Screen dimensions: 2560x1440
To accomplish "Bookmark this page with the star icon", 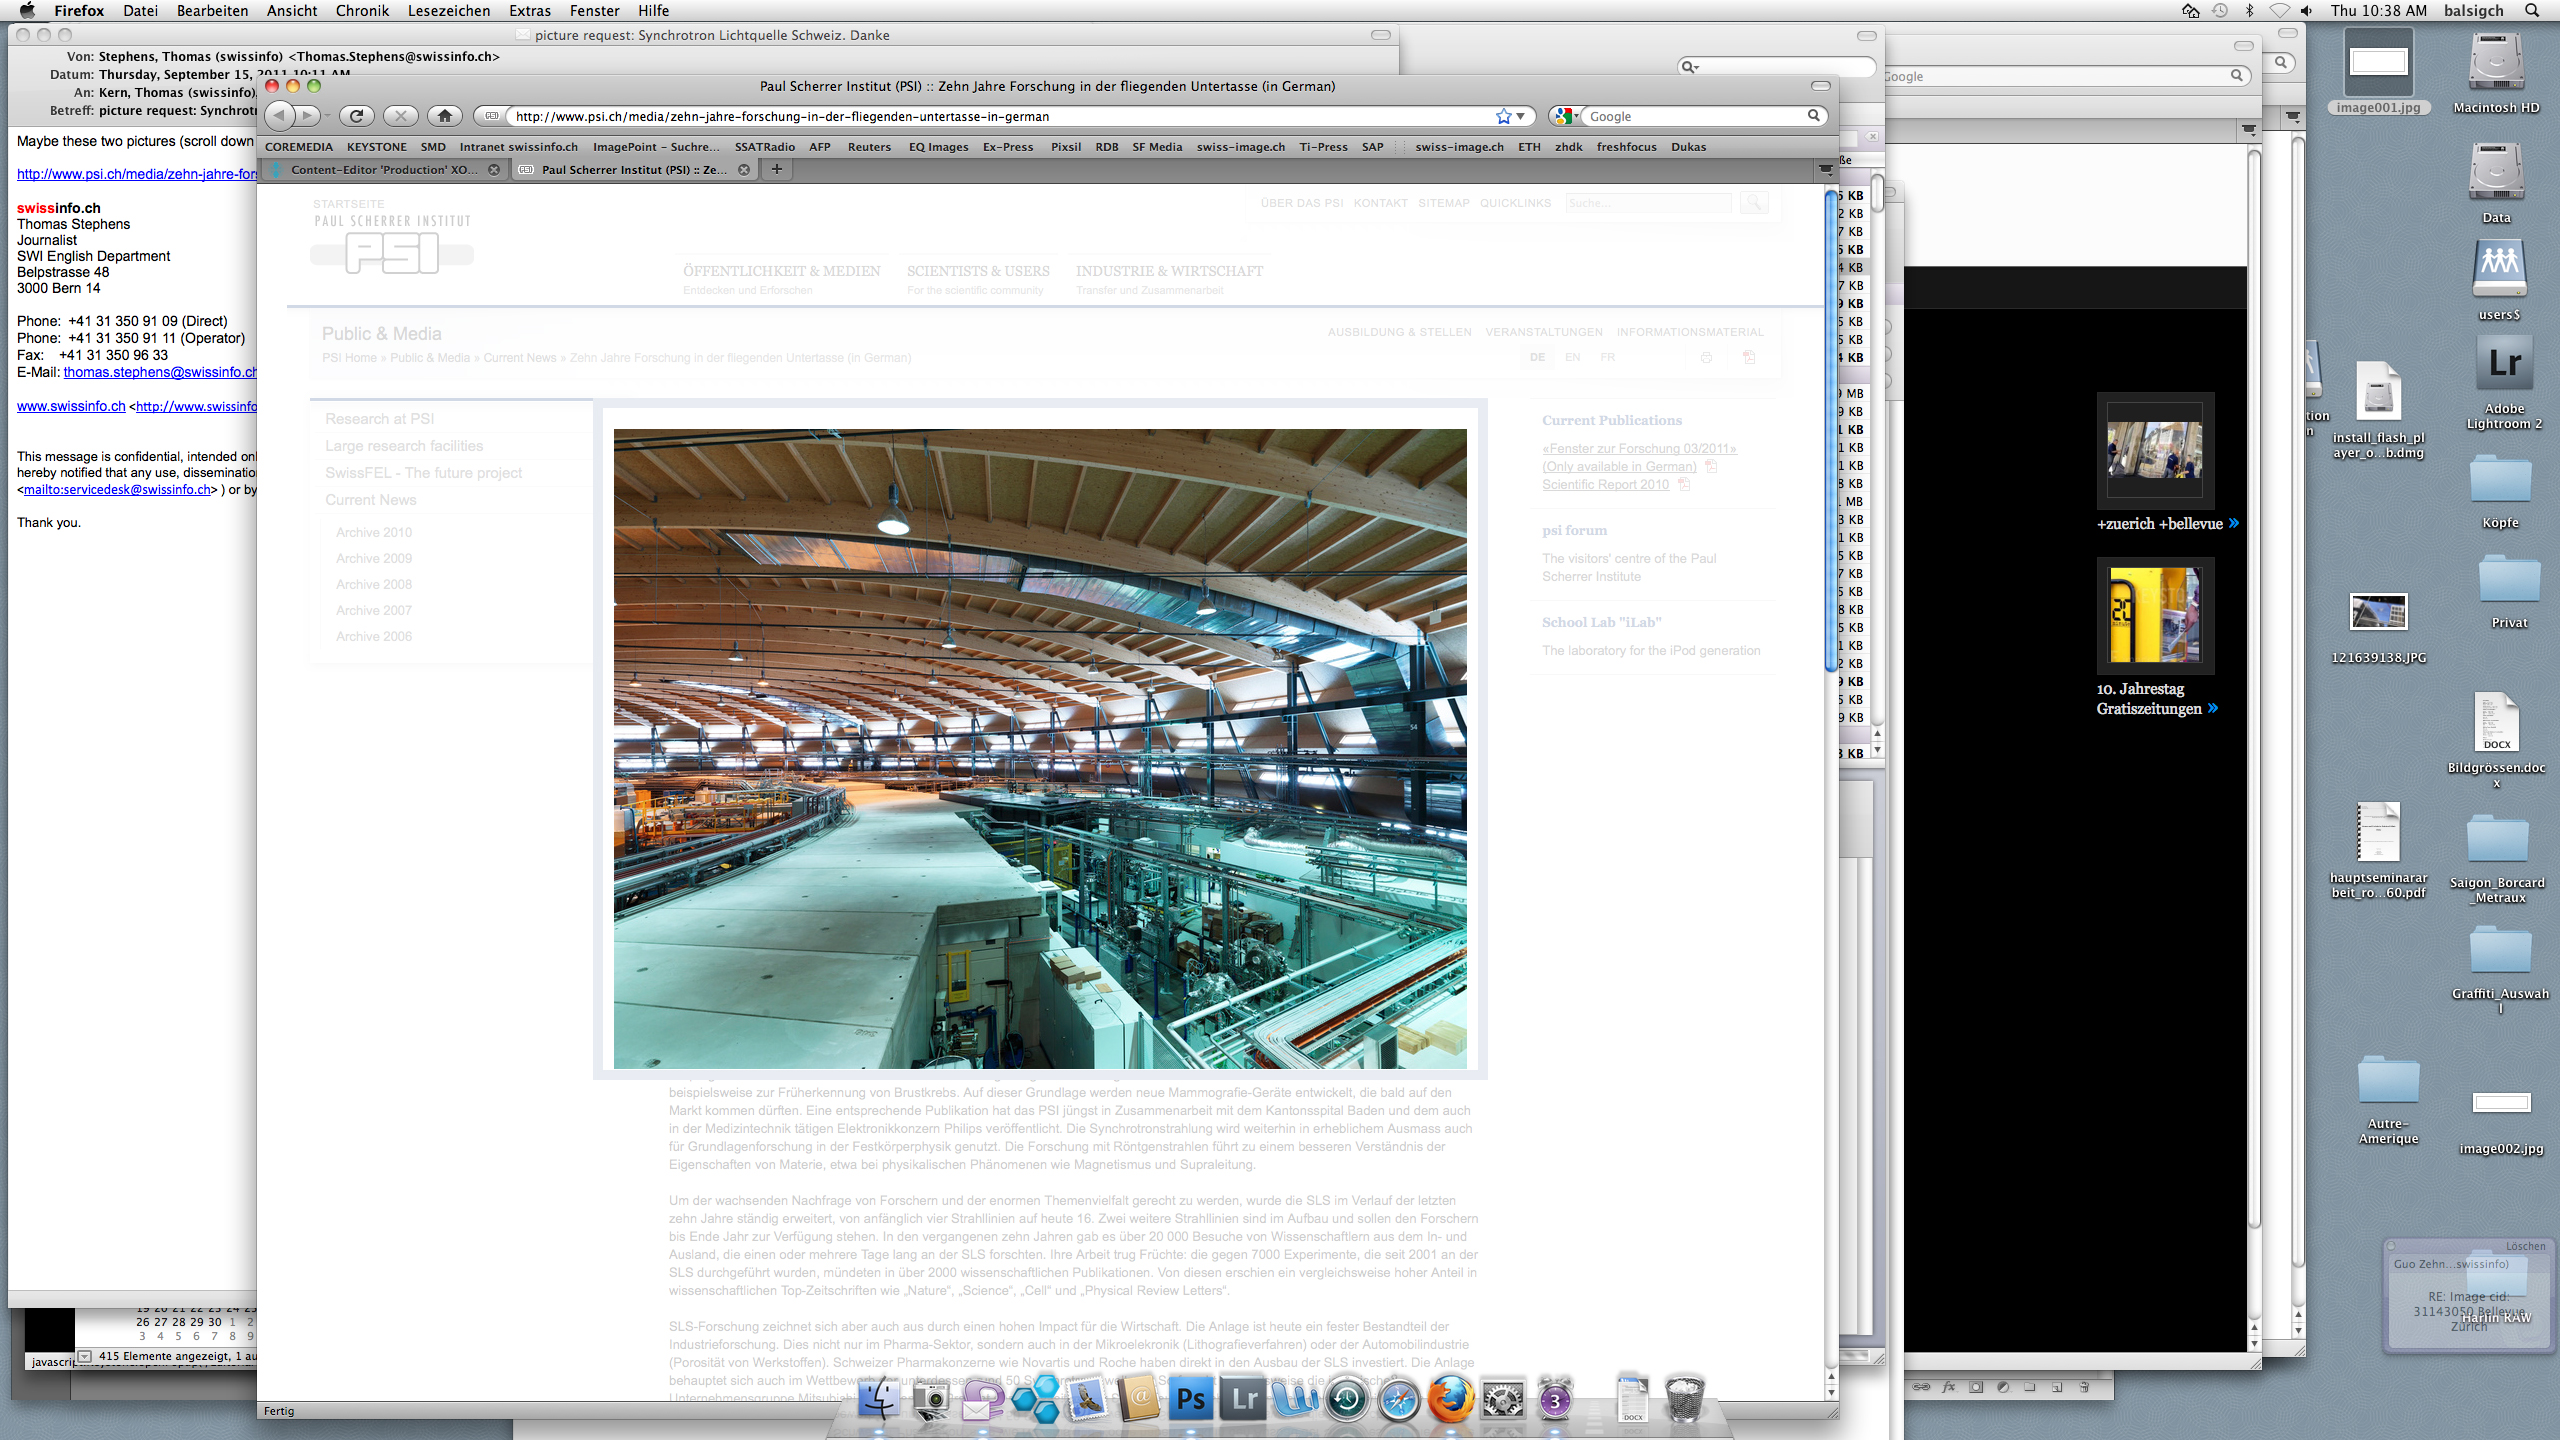I will click(x=1503, y=116).
